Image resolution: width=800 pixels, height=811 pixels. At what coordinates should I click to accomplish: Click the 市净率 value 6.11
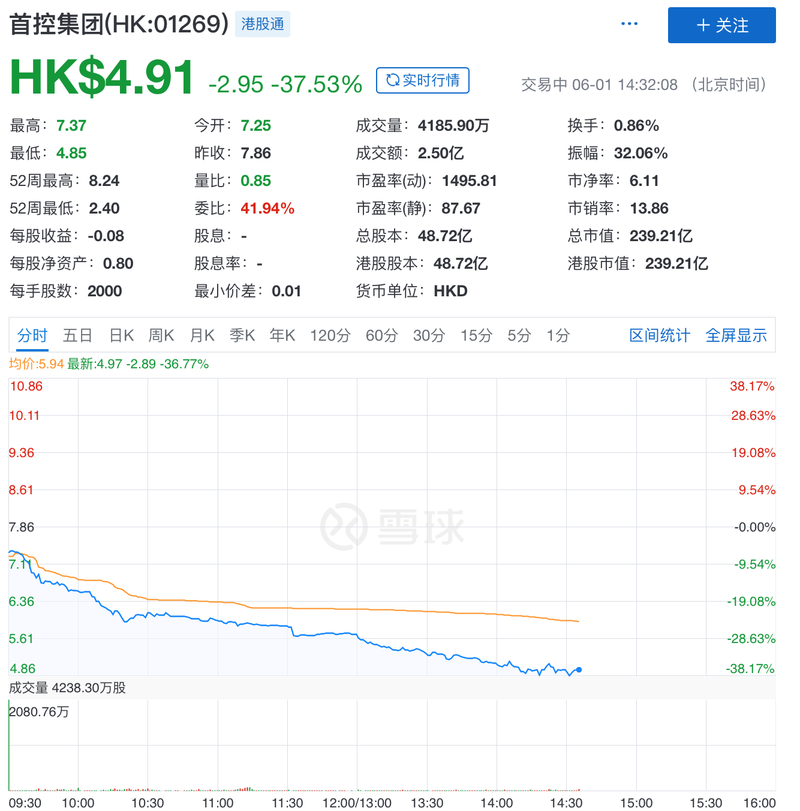(x=644, y=181)
